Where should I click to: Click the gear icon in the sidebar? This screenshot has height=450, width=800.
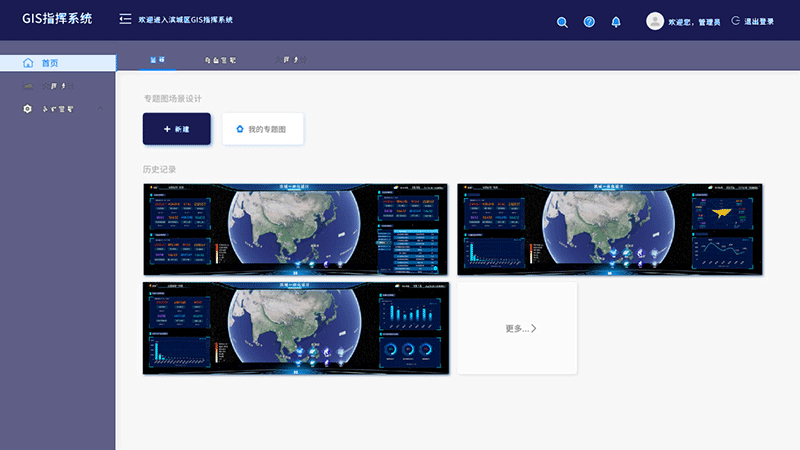28,109
